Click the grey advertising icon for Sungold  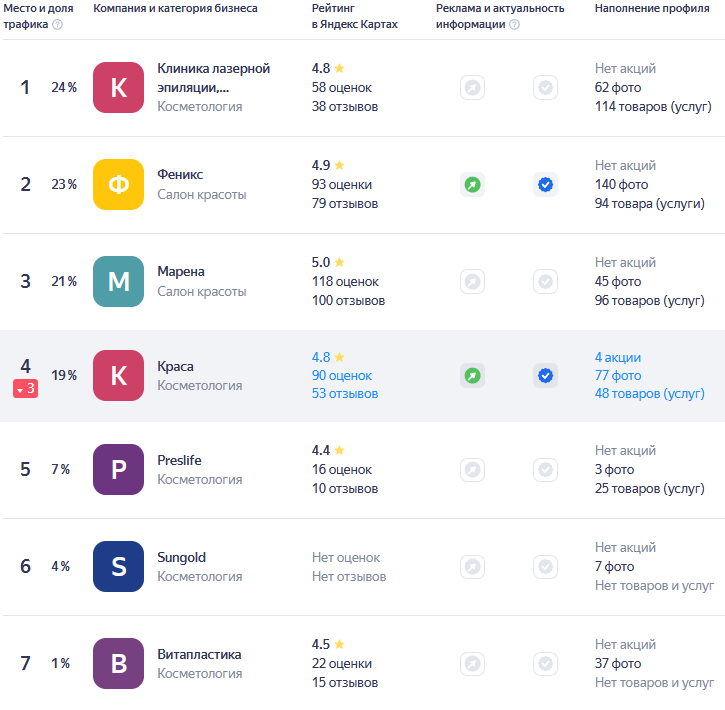coord(472,567)
